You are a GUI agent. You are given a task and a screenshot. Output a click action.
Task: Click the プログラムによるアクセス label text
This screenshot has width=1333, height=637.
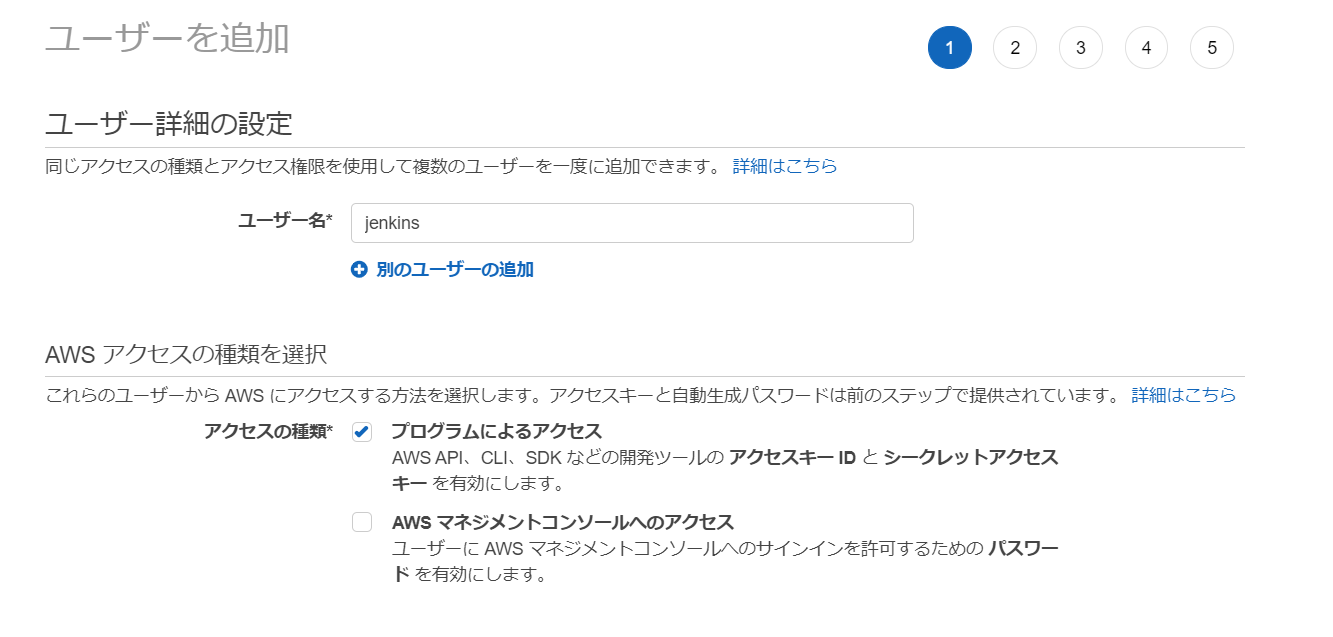tap(496, 432)
